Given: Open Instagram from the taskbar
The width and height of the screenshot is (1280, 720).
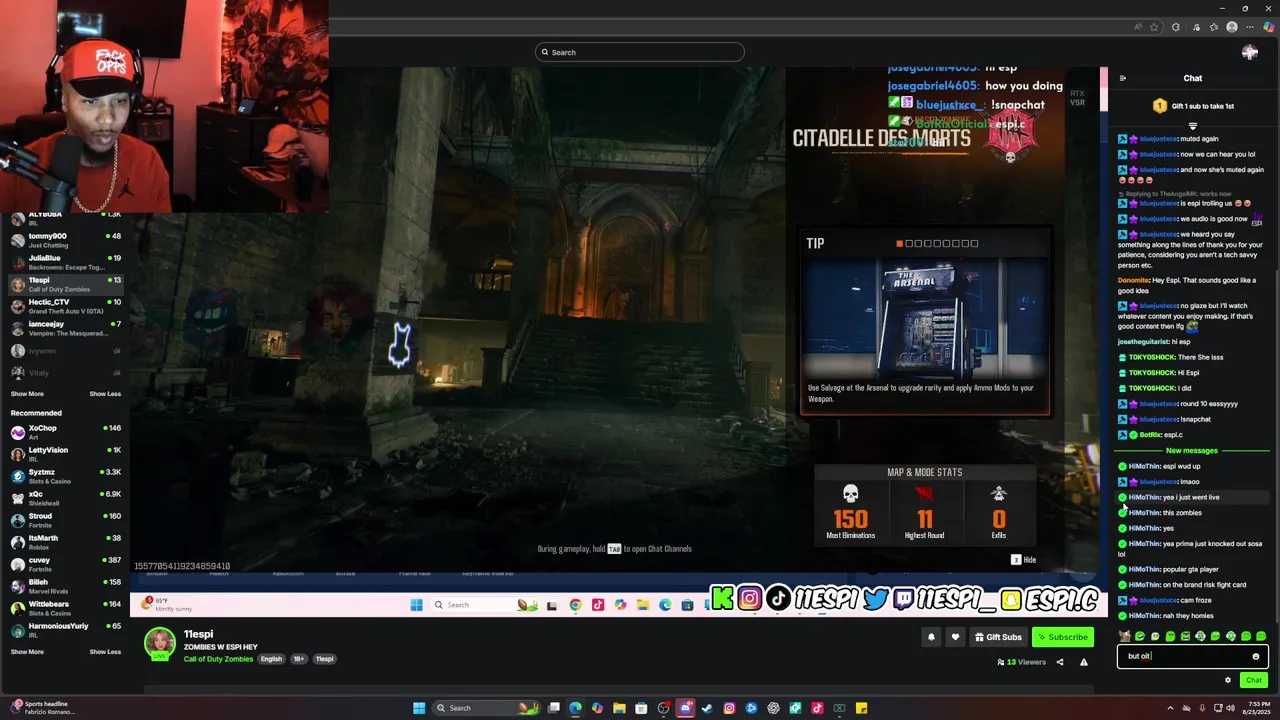Looking at the screenshot, I should pyautogui.click(x=729, y=708).
